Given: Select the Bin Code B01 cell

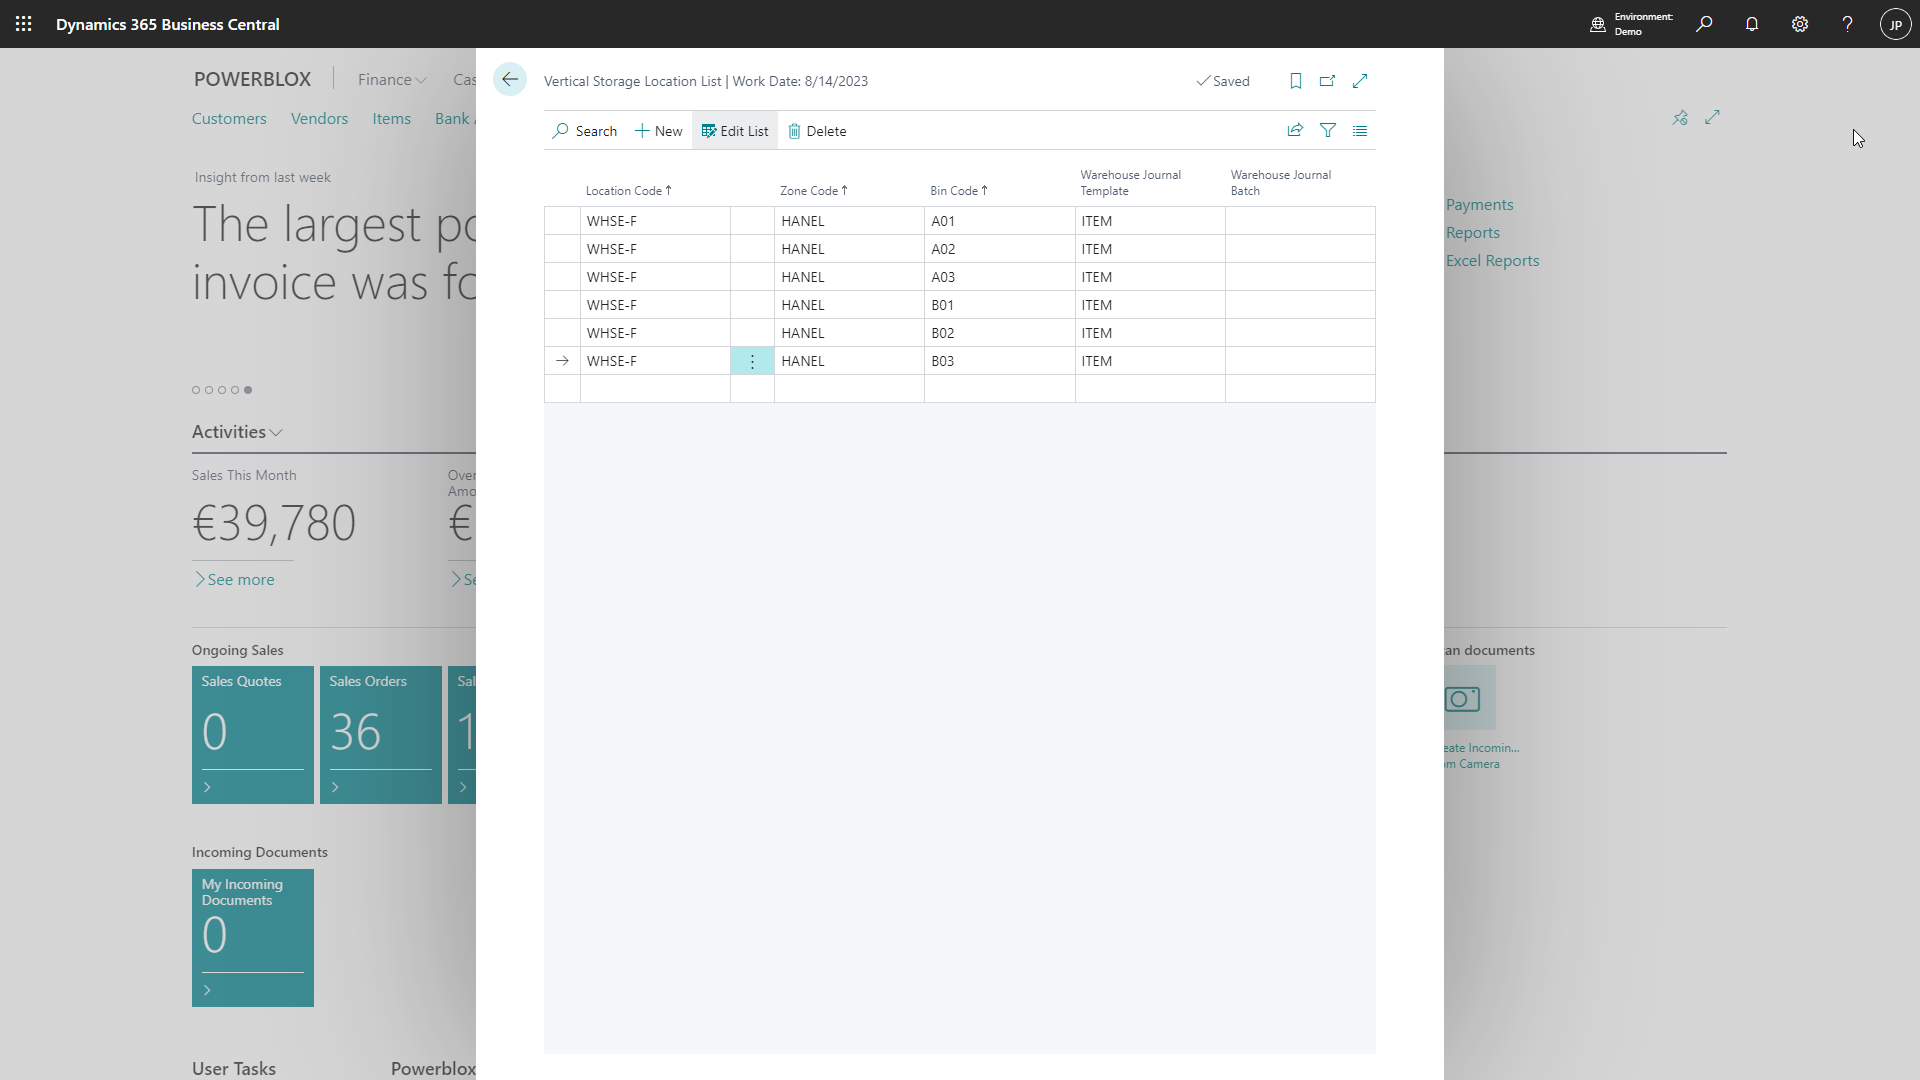Looking at the screenshot, I should 1000,305.
